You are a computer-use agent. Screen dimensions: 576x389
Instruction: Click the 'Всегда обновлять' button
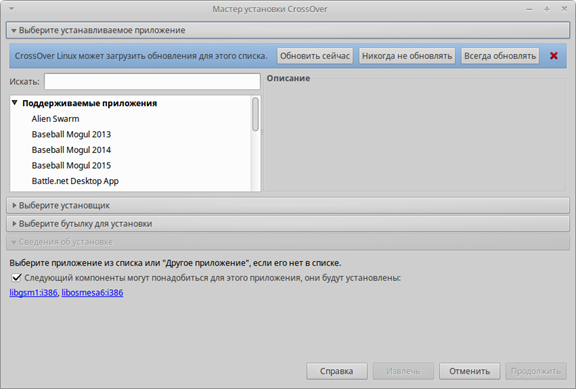tap(500, 56)
